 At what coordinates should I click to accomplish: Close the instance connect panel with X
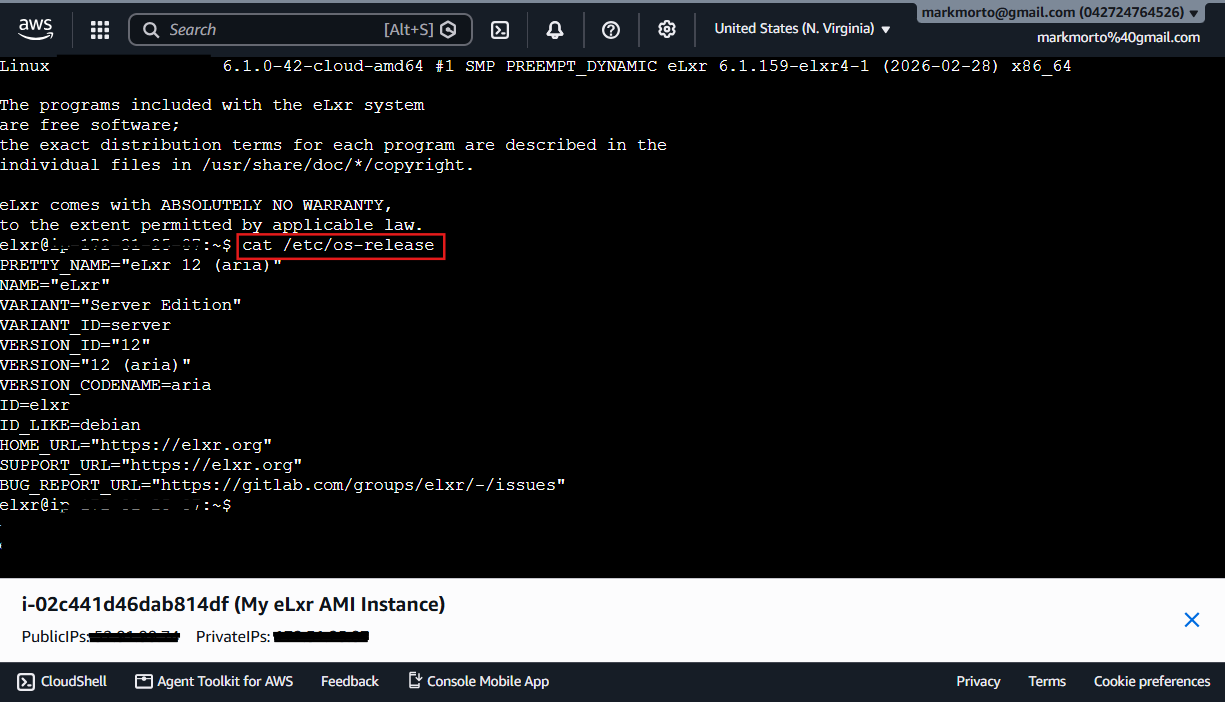[x=1192, y=620]
